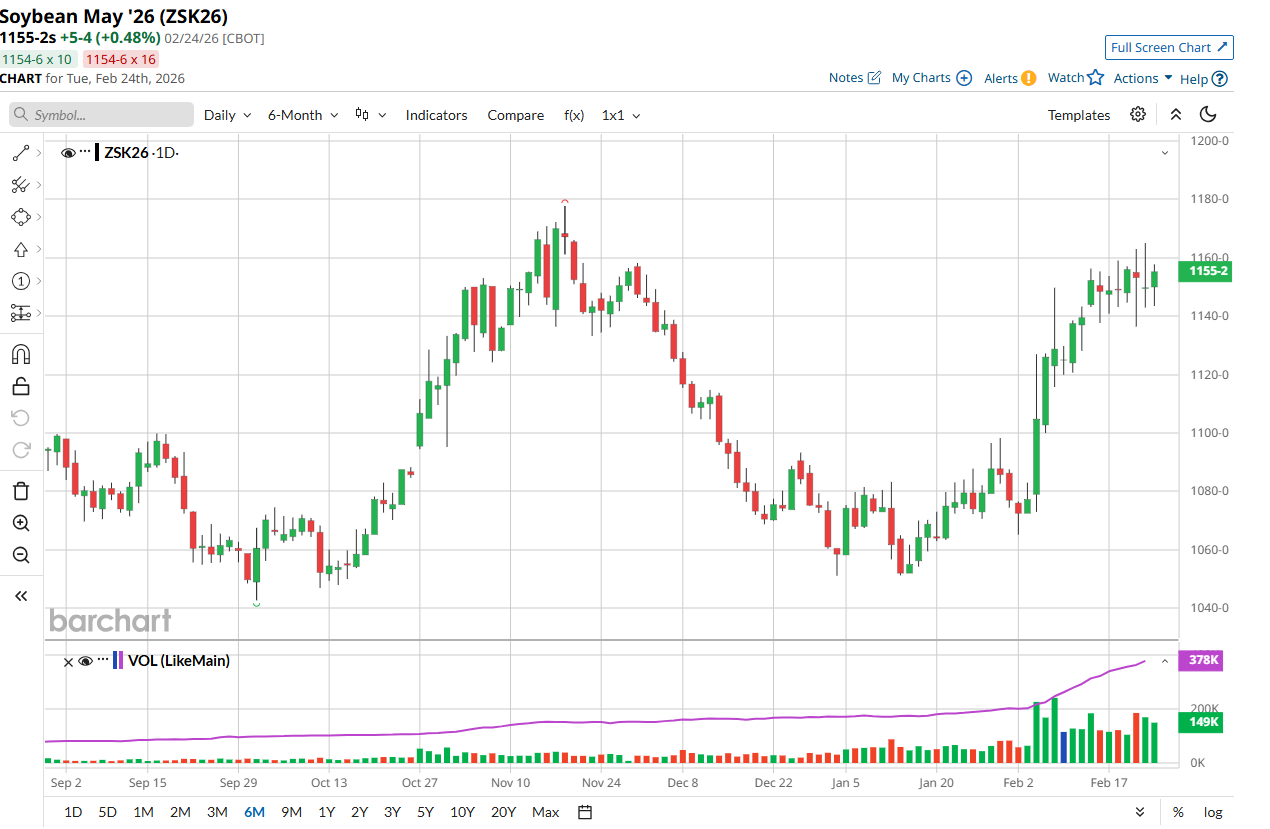Expand the trend line tool submenu arrow
The image size is (1270, 829).
tap(39, 153)
